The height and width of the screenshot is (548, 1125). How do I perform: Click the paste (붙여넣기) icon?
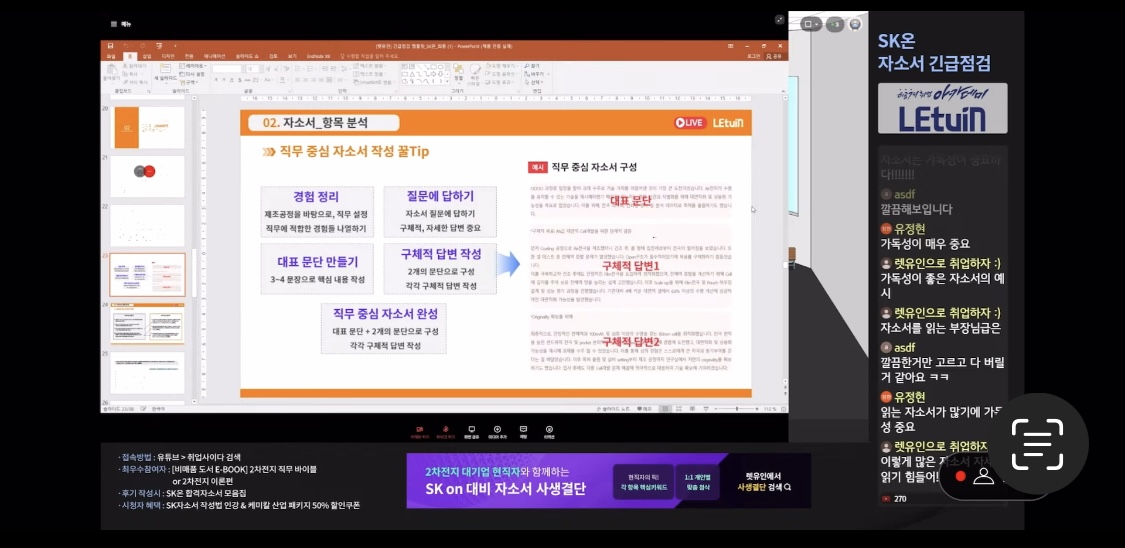tap(111, 70)
